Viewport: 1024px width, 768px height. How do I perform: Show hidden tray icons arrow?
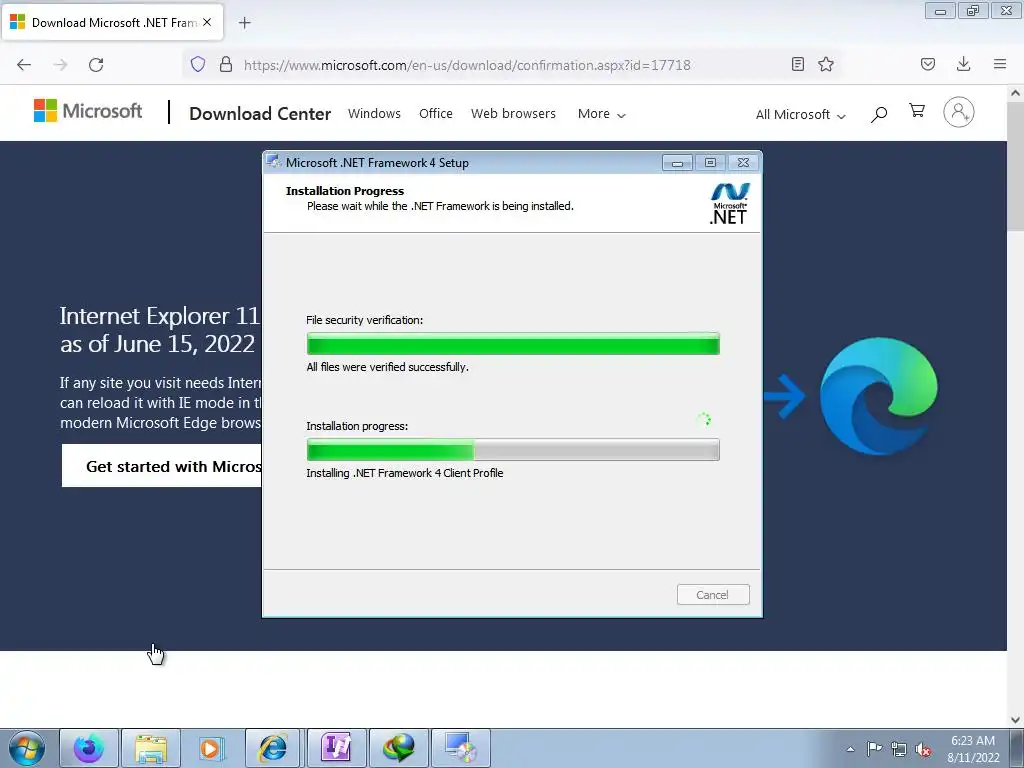click(x=850, y=749)
